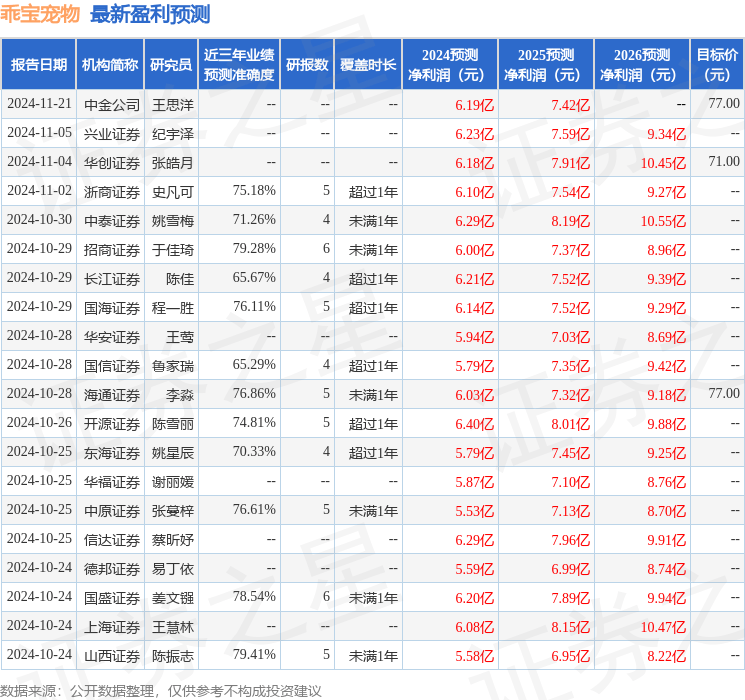
Task: Click researcher name 谢丽媛
Action: (x=173, y=482)
